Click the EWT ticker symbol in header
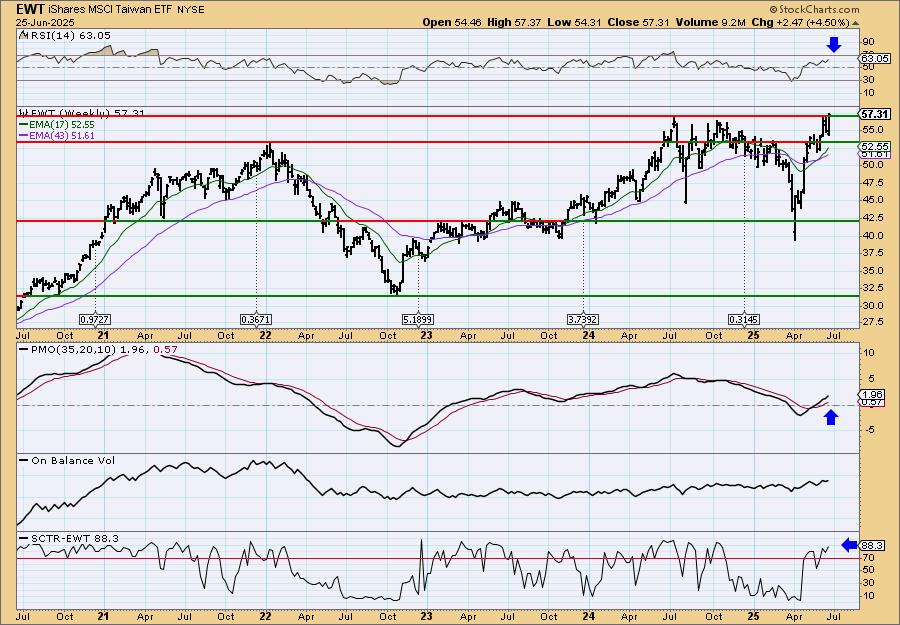Image resolution: width=900 pixels, height=625 pixels. [x=30, y=9]
